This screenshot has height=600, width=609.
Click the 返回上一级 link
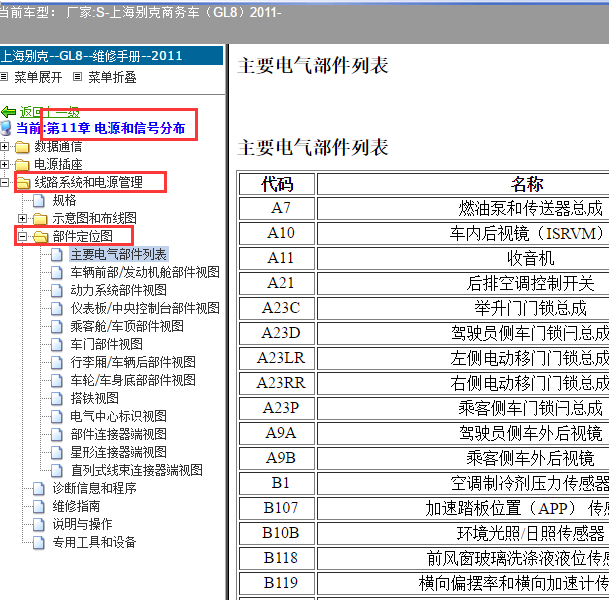pos(50,112)
